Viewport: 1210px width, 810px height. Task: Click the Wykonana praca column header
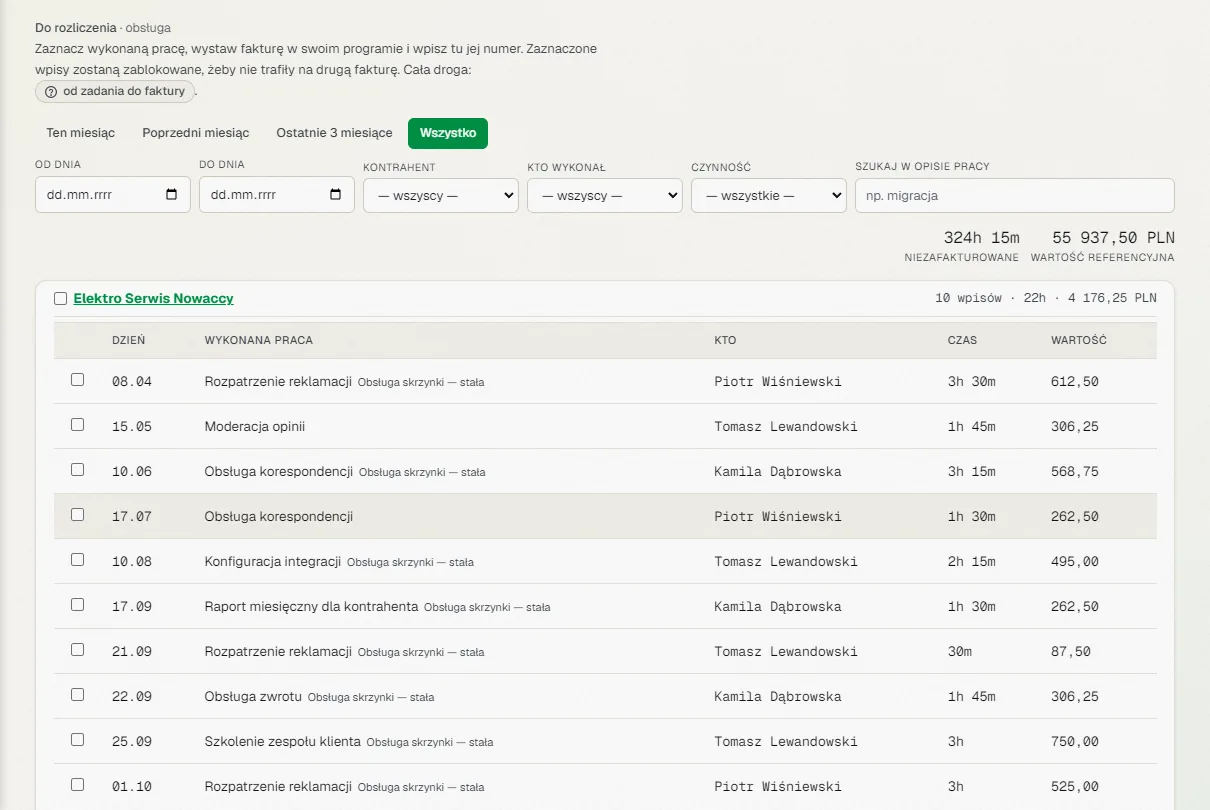click(x=259, y=340)
